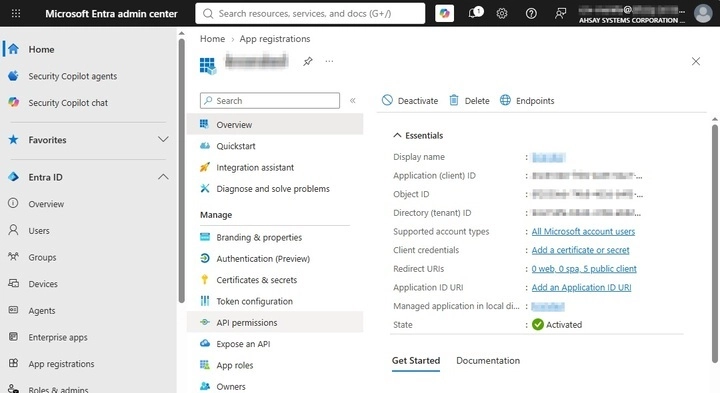
Task: Open Security Copilot agents
Action: click(73, 76)
